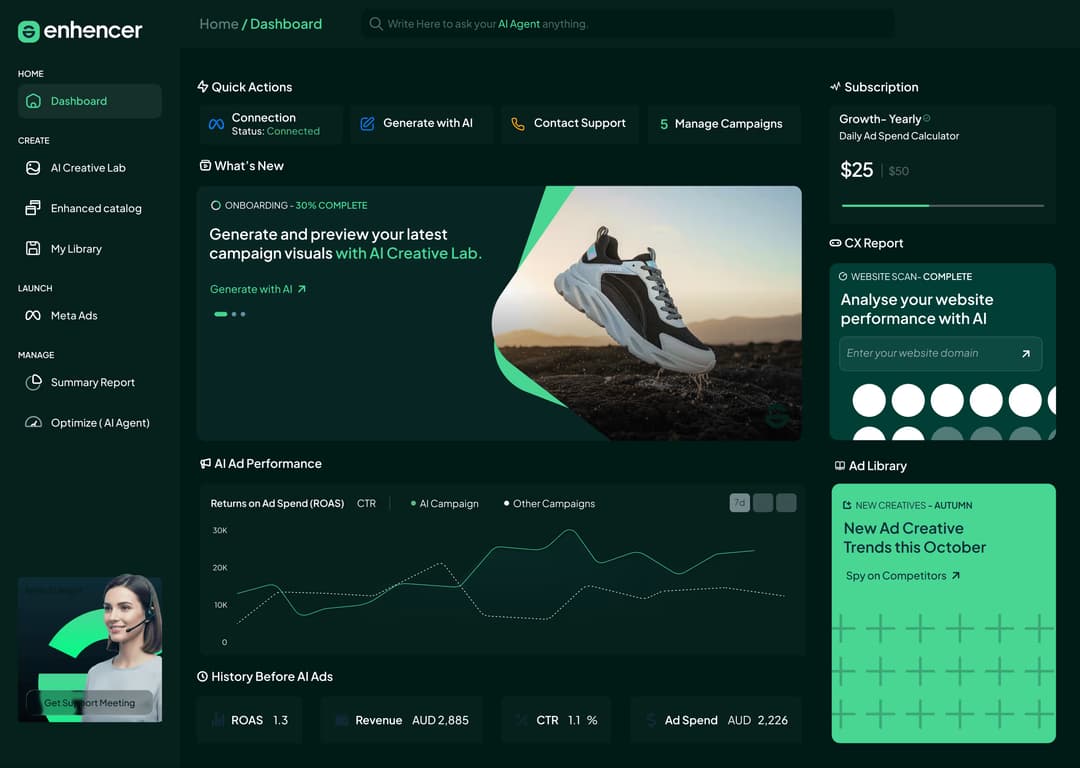Click the arrow in the website domain field
The width and height of the screenshot is (1080, 768).
(1025, 353)
